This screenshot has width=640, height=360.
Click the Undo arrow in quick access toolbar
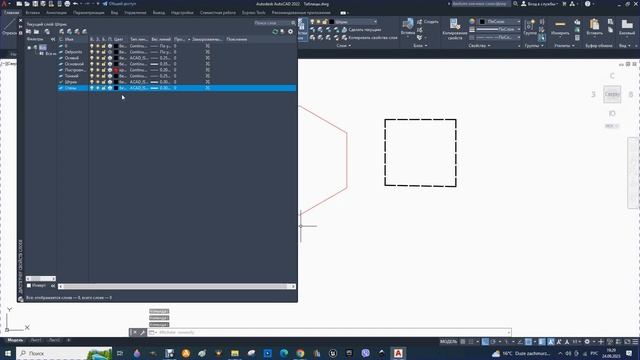[76, 4]
